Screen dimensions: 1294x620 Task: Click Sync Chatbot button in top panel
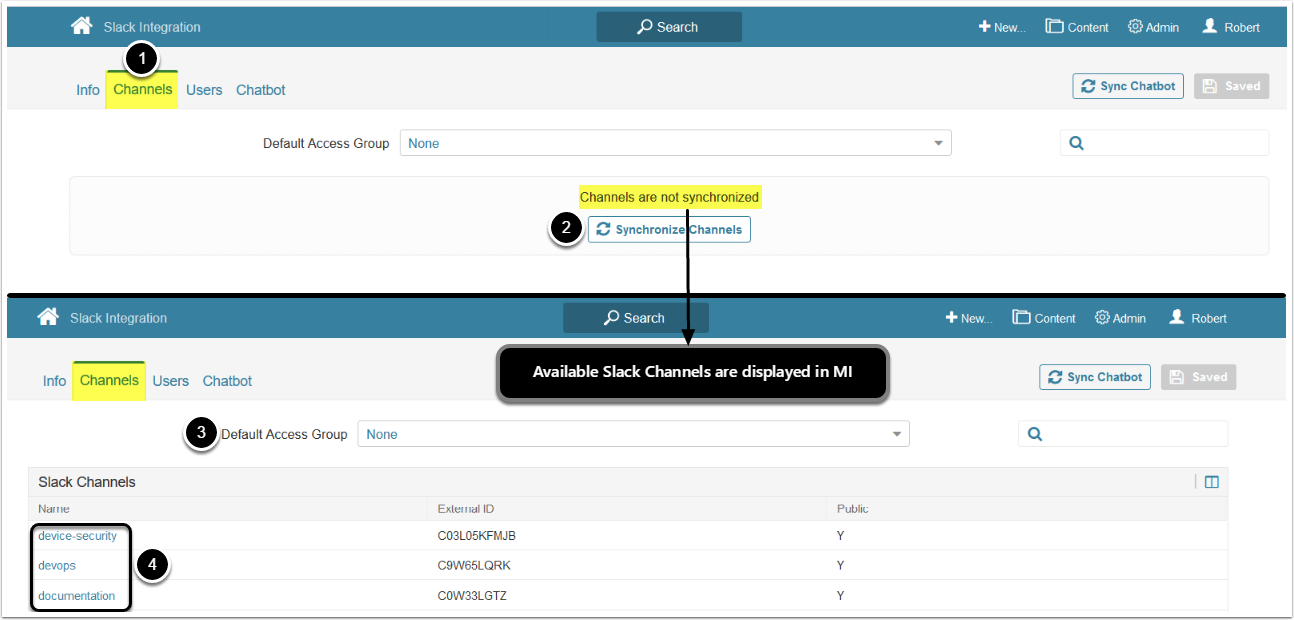point(1128,86)
